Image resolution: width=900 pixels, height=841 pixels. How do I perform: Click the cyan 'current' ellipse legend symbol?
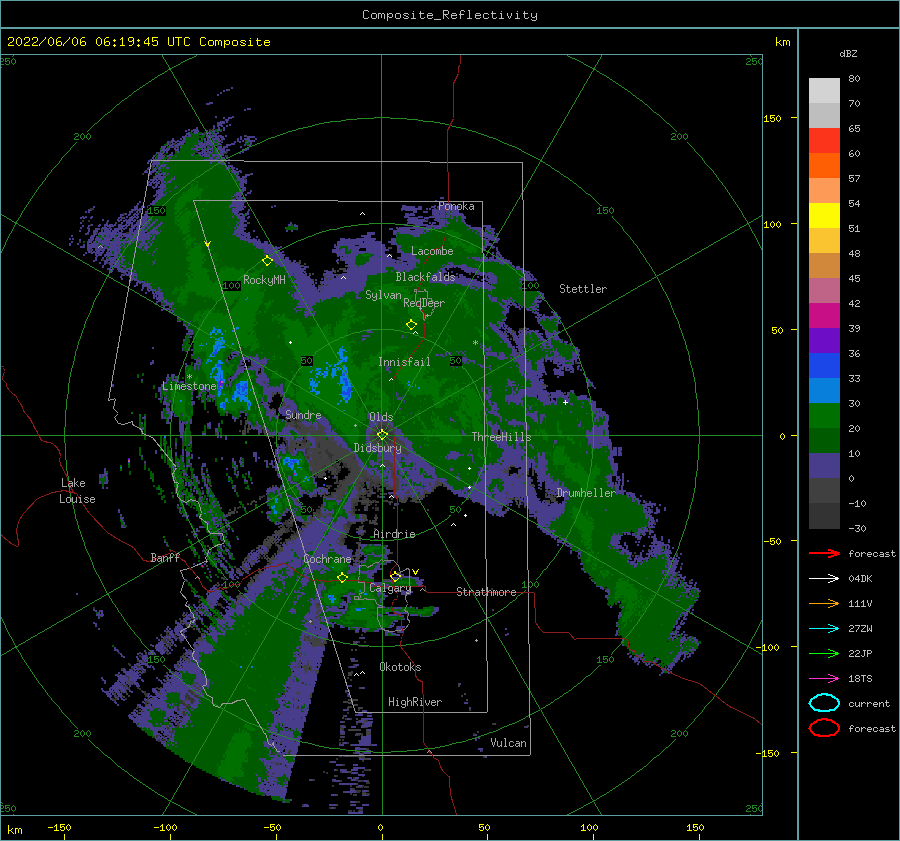pyautogui.click(x=824, y=703)
